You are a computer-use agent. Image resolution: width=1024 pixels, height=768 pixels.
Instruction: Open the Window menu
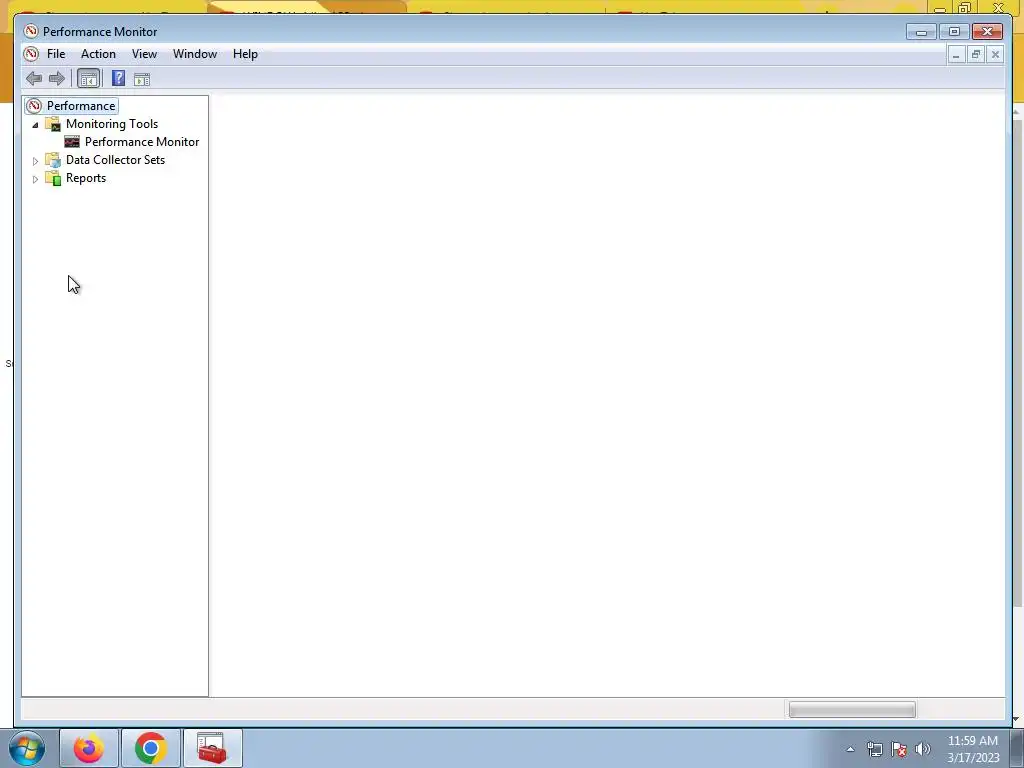pyautogui.click(x=195, y=54)
